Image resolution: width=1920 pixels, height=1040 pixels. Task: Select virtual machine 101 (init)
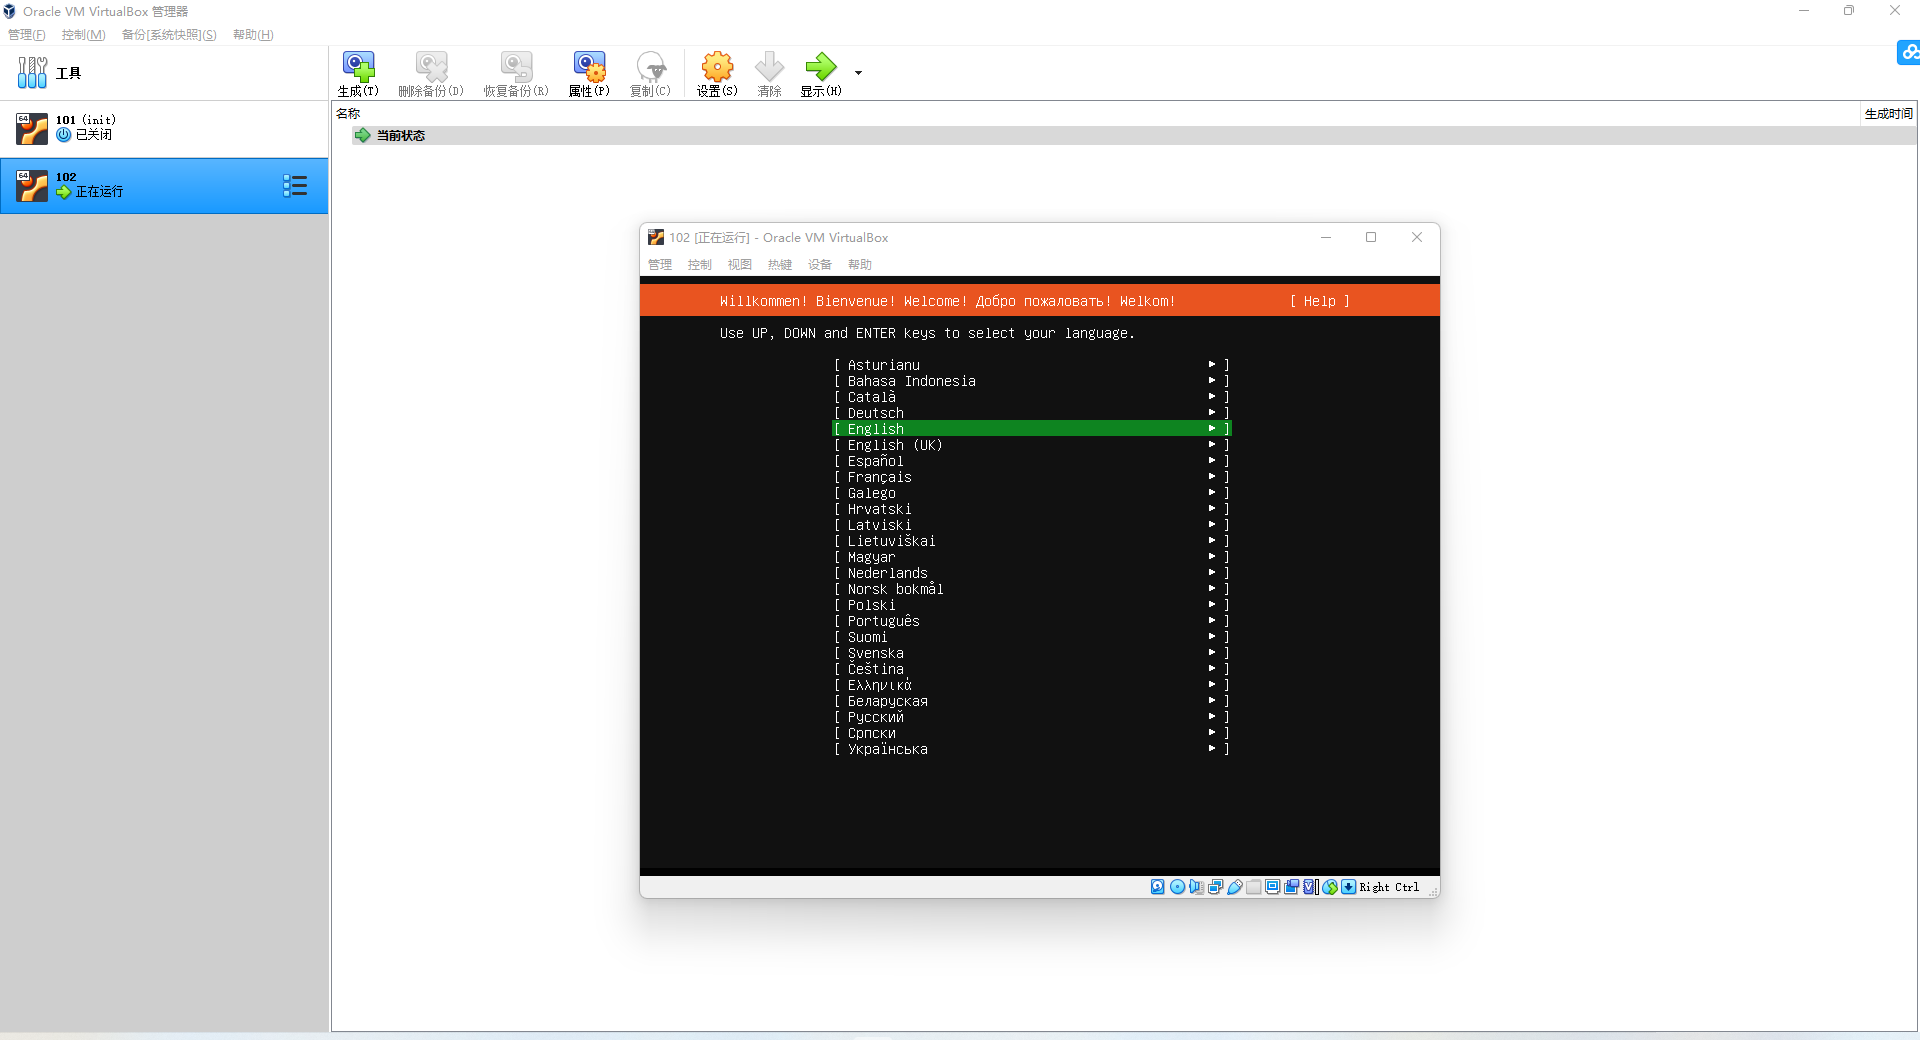click(x=164, y=128)
